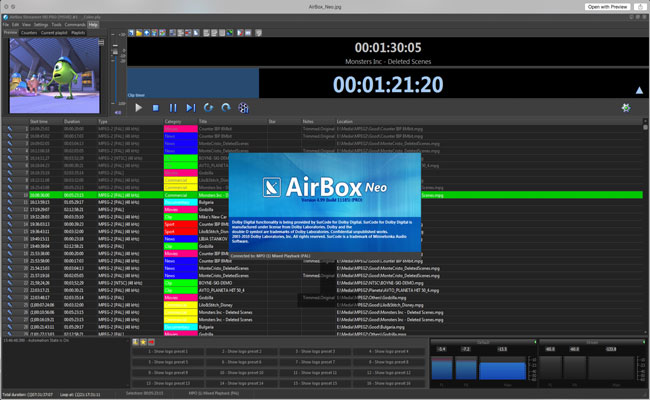Image resolution: width=650 pixels, height=400 pixels.
Task: Click the 'Monsters Inc - Deleted Scenes' caption above timer
Action: [388, 62]
